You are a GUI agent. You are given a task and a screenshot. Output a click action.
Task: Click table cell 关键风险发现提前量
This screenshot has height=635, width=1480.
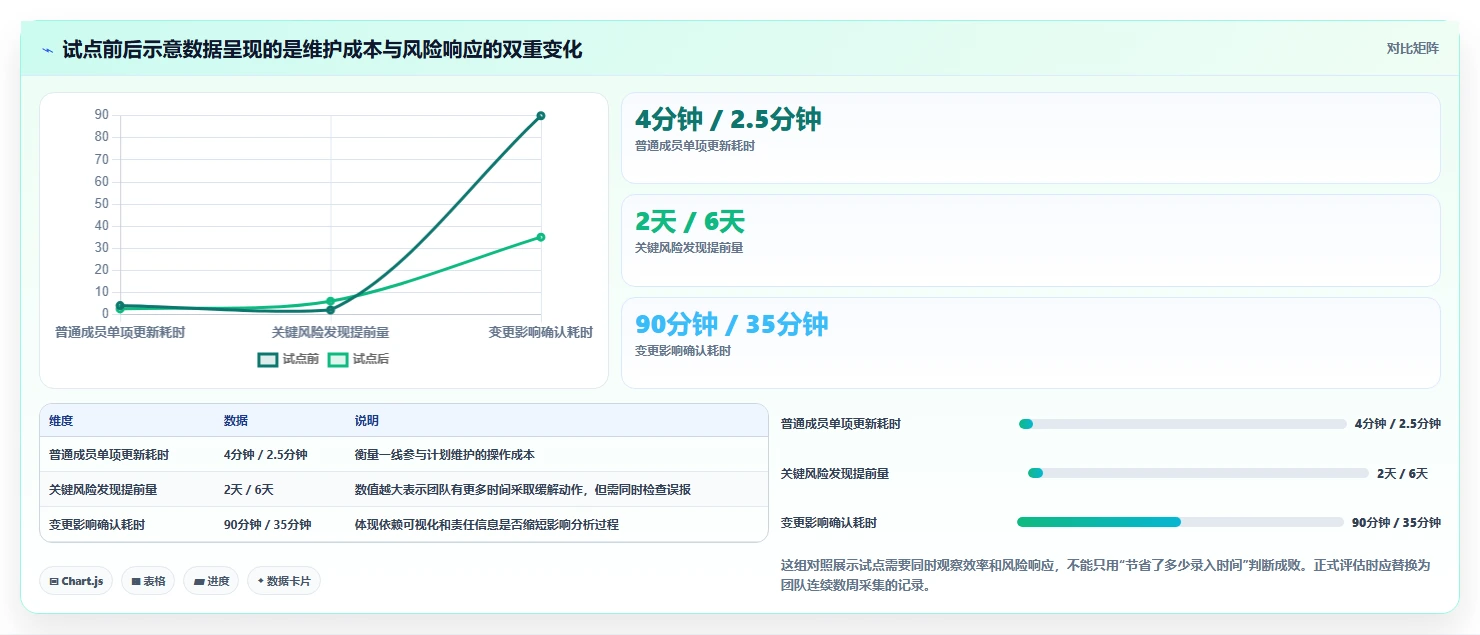coord(103,490)
